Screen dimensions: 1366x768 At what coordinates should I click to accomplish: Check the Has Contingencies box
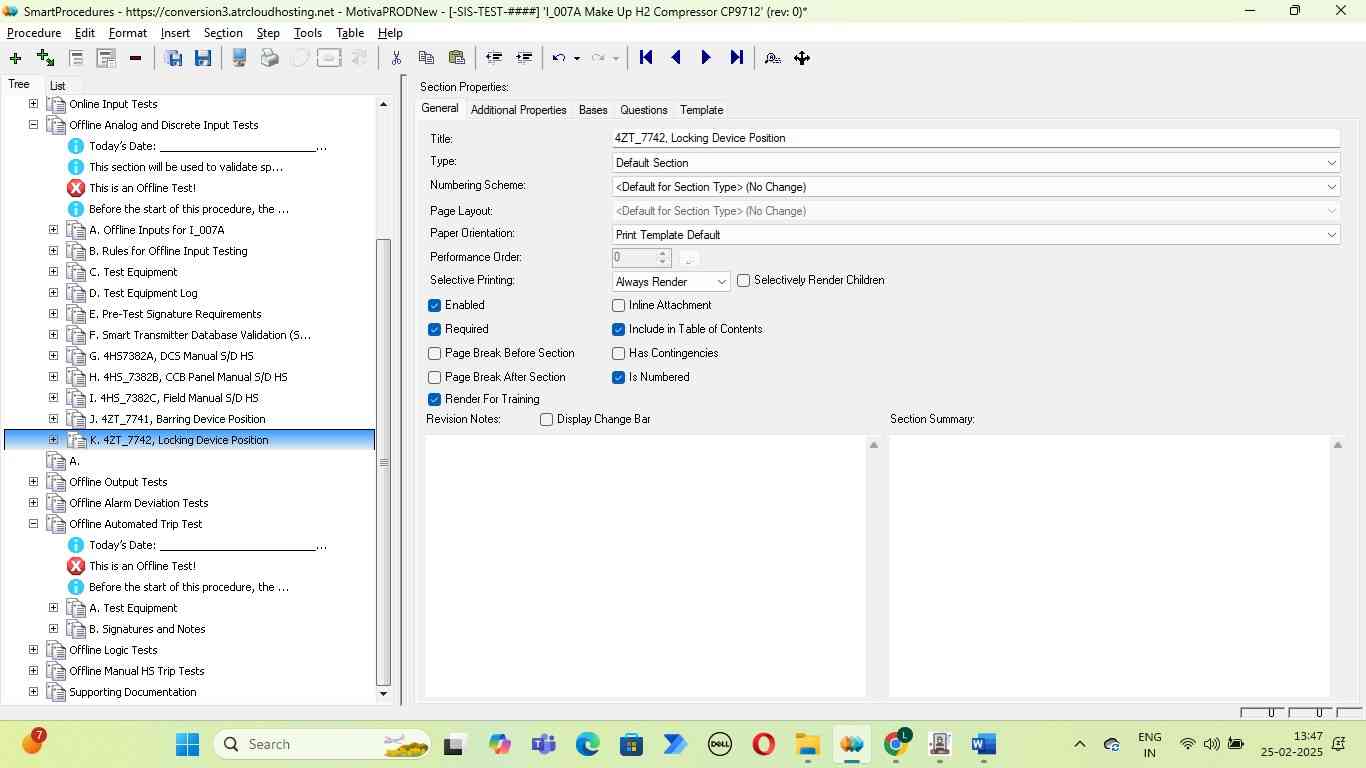coord(618,354)
